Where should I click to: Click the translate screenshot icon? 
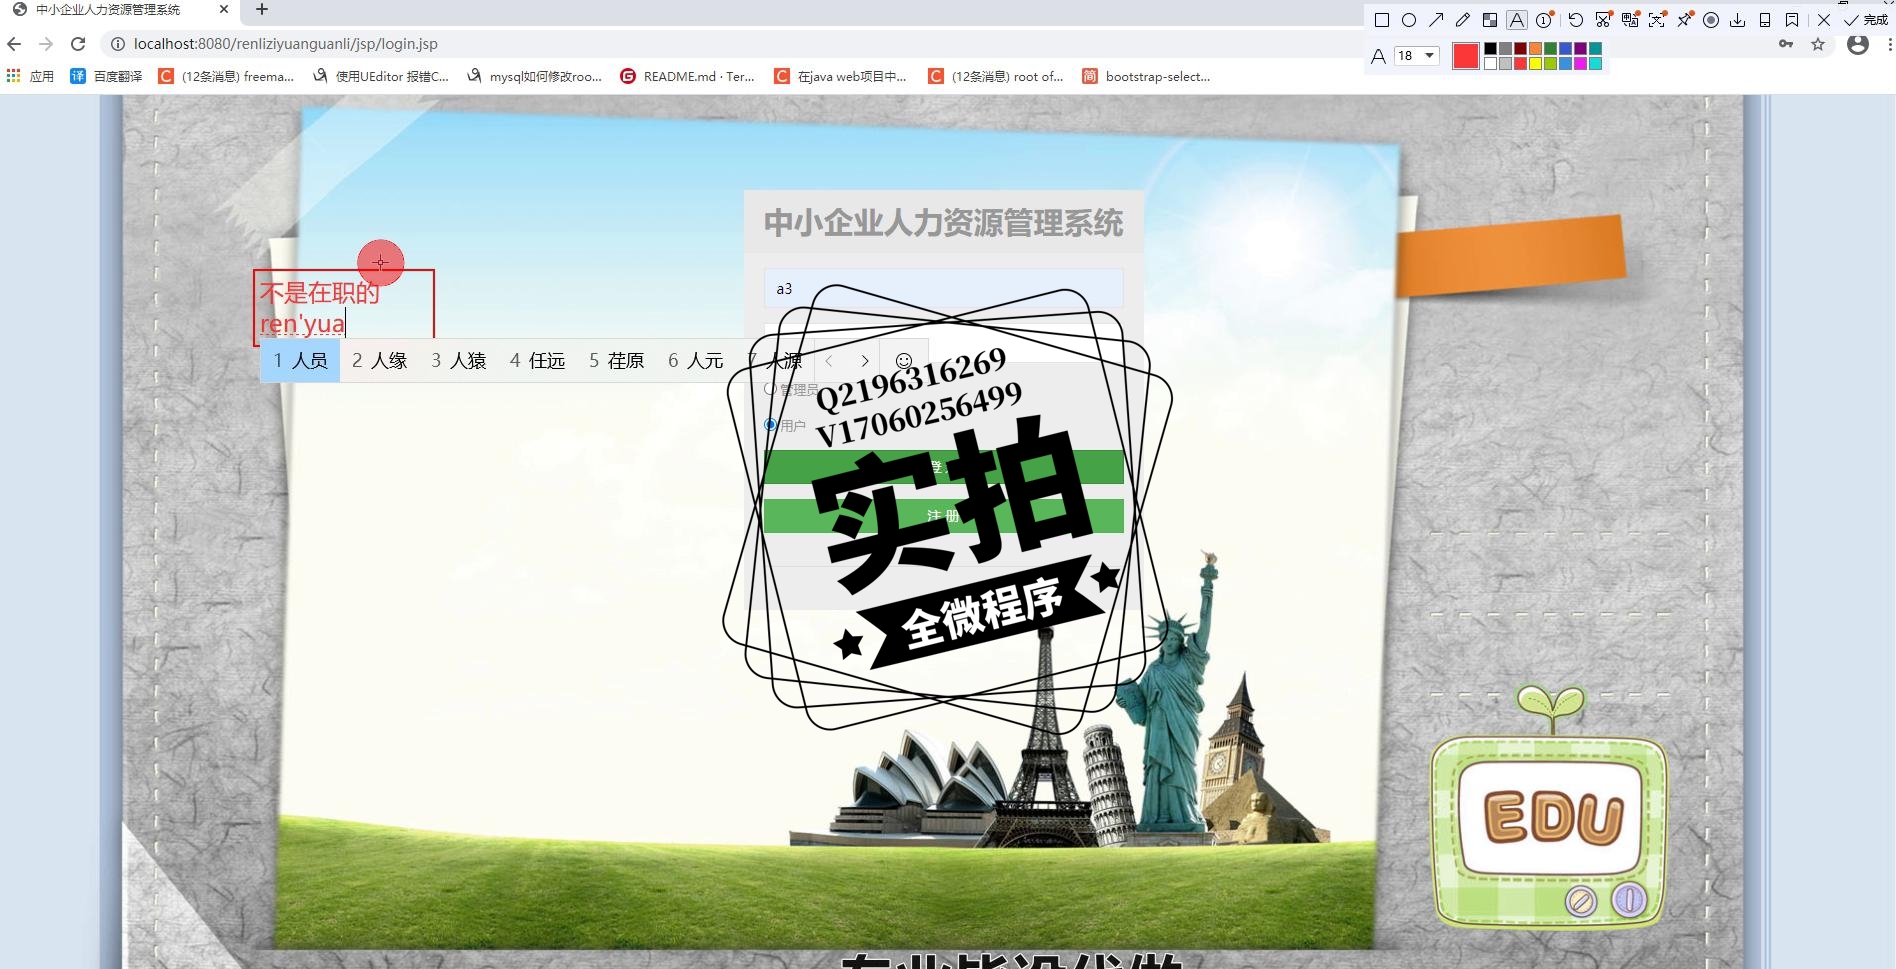(1630, 20)
